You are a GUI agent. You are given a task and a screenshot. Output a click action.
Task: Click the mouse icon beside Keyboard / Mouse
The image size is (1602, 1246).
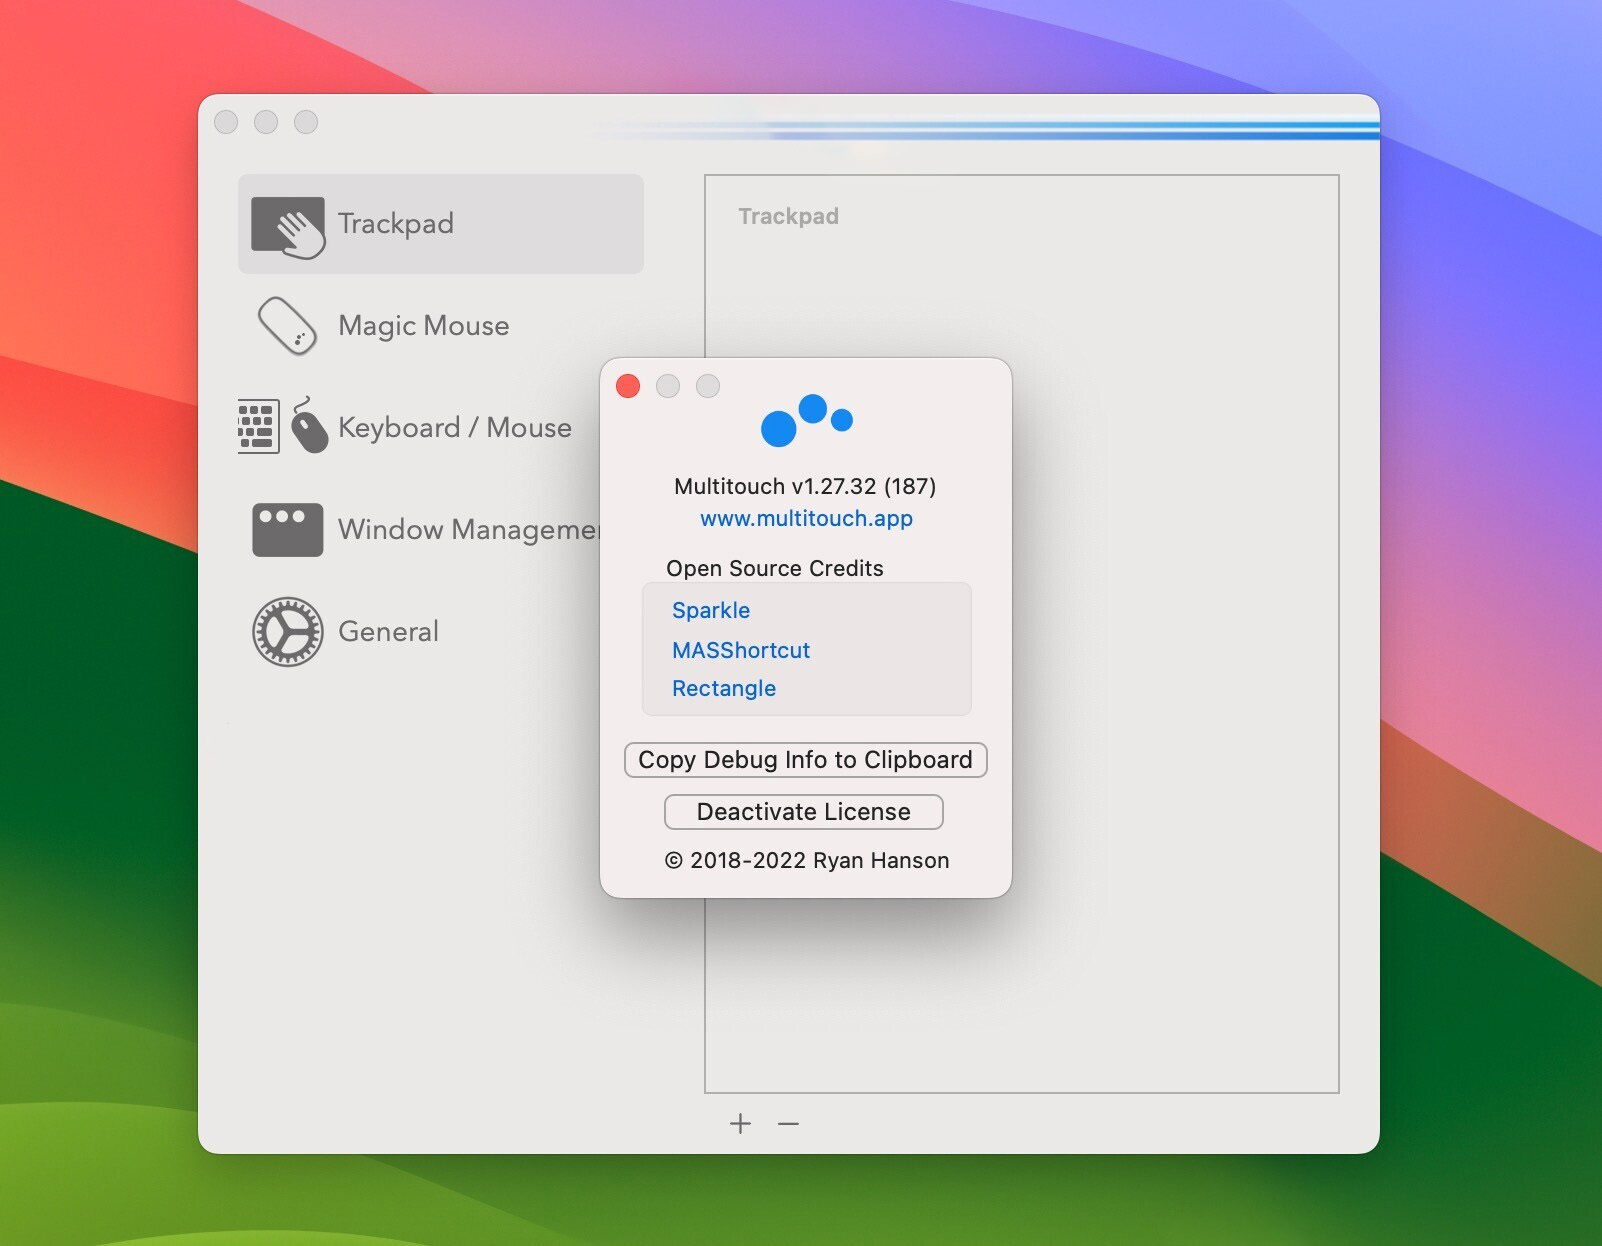point(309,426)
